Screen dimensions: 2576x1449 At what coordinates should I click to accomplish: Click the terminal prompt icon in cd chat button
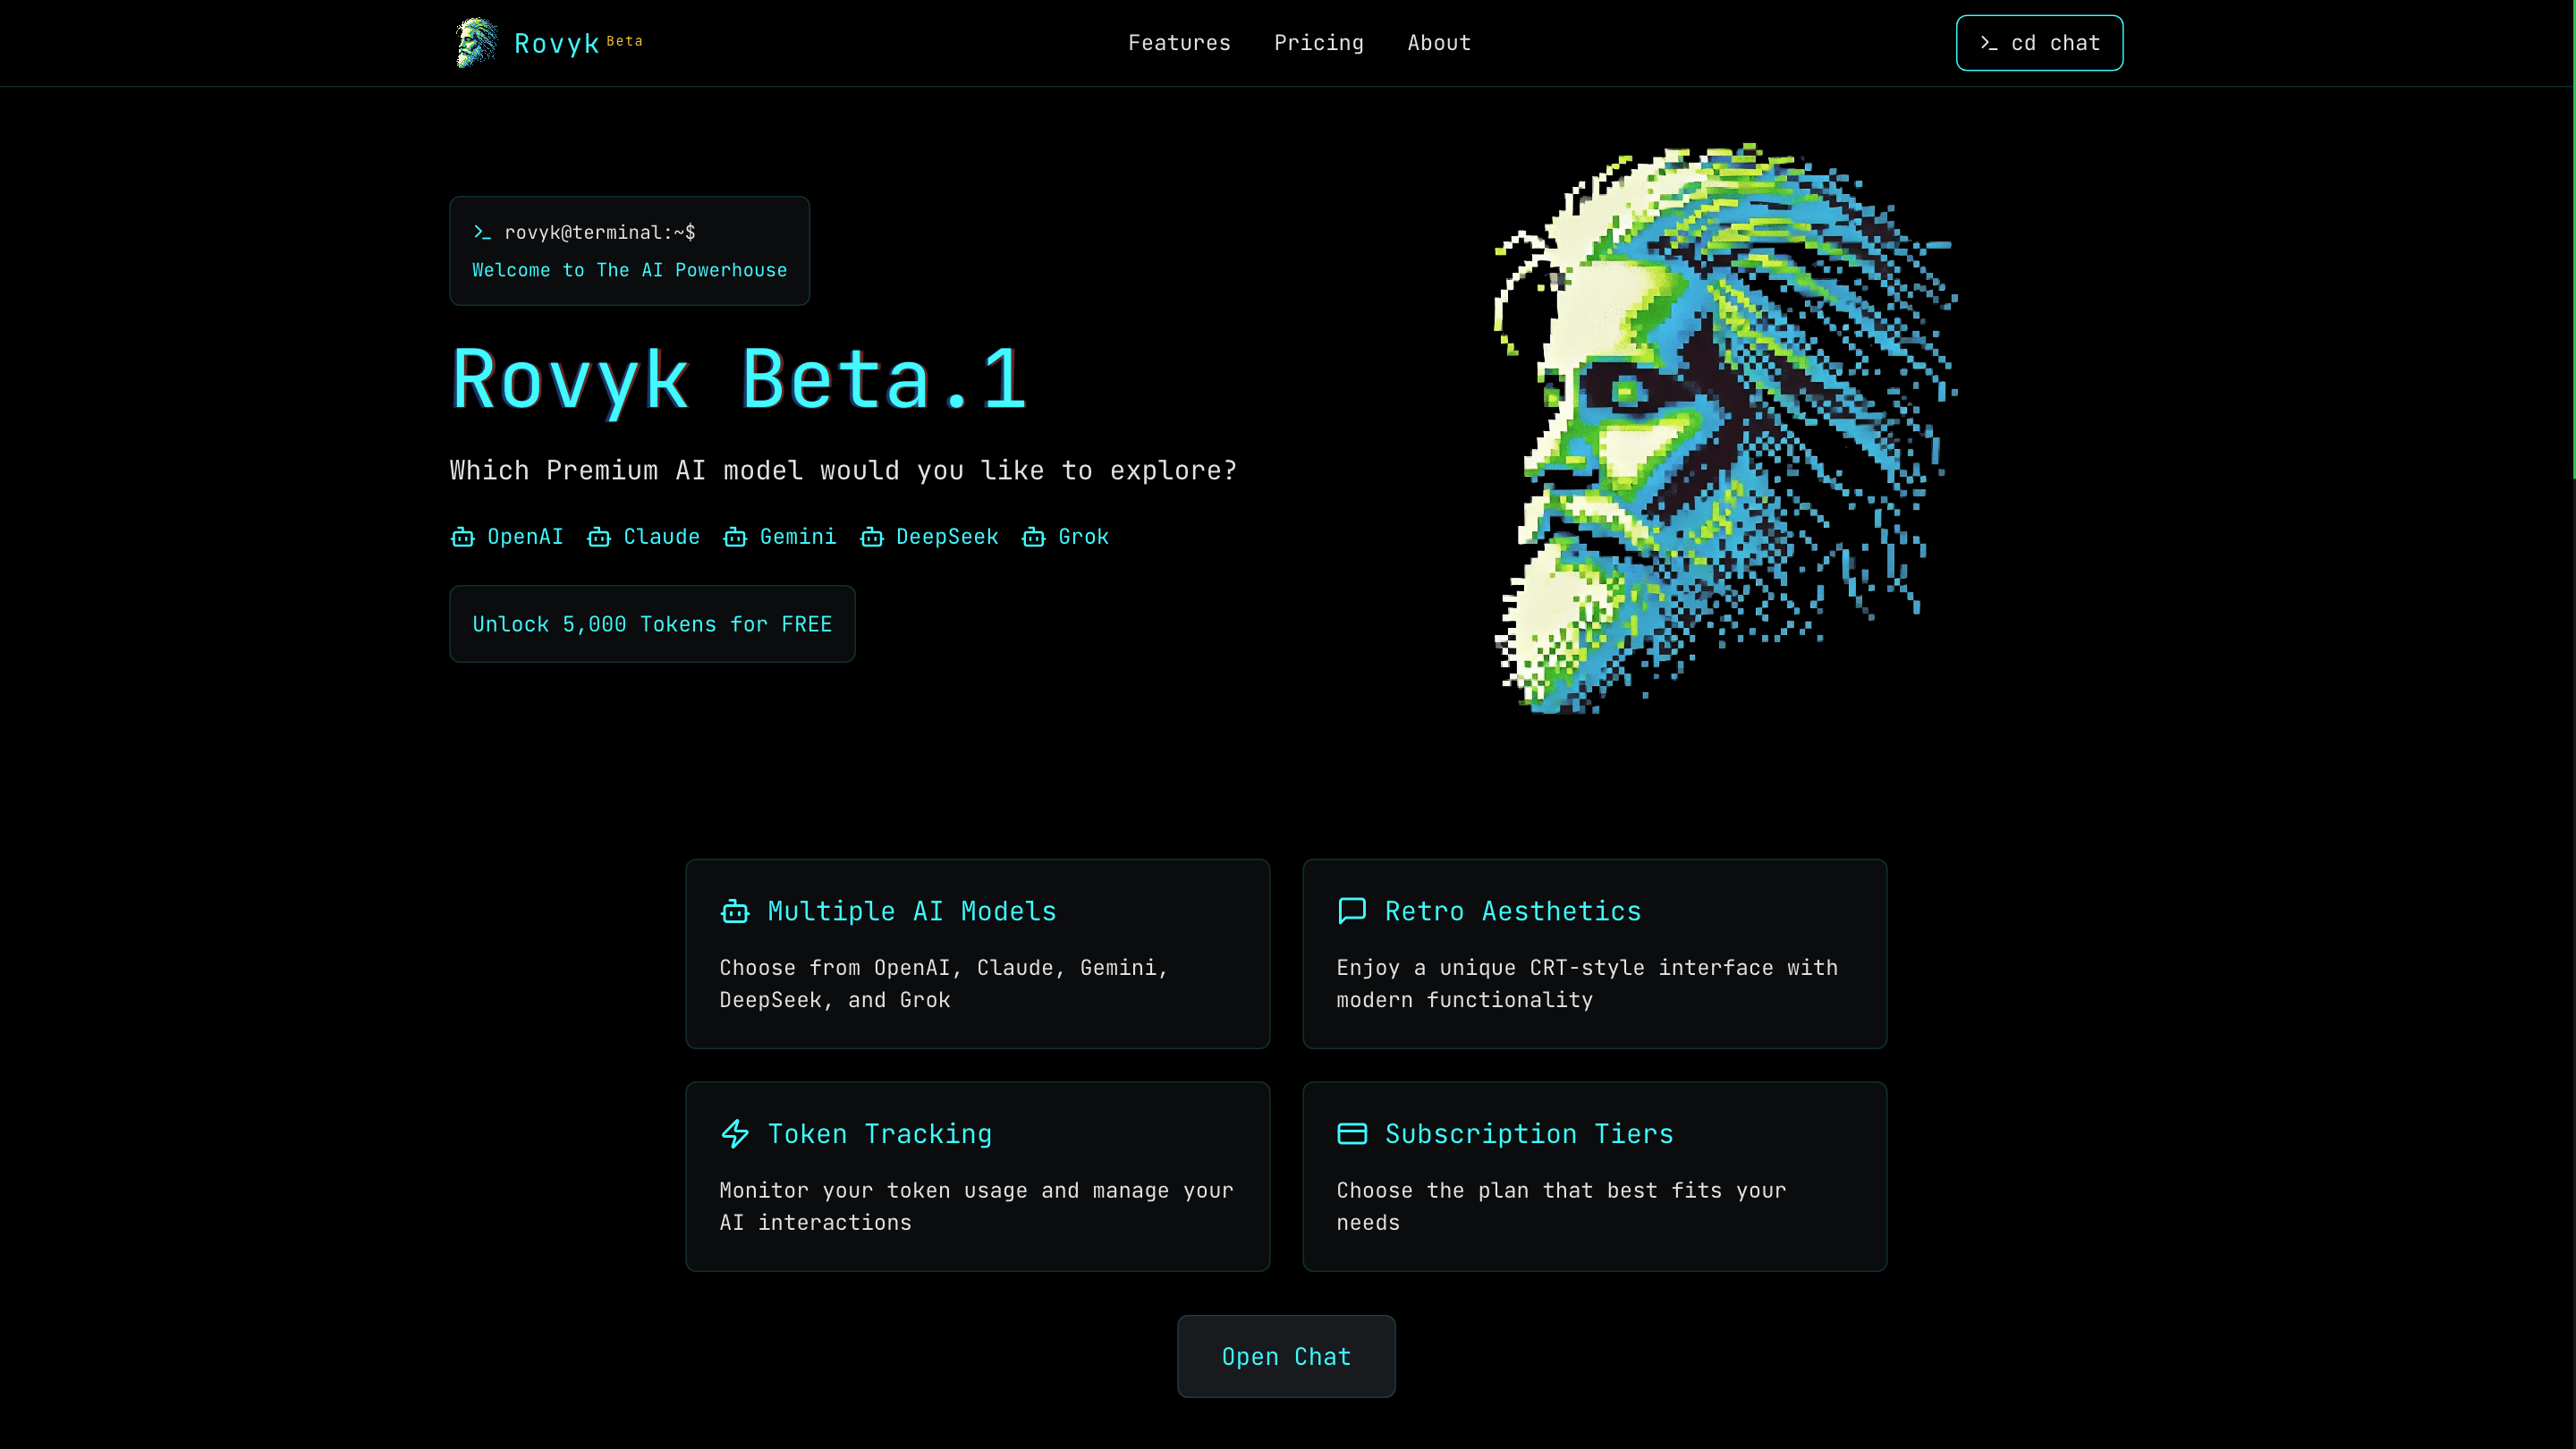(1989, 43)
